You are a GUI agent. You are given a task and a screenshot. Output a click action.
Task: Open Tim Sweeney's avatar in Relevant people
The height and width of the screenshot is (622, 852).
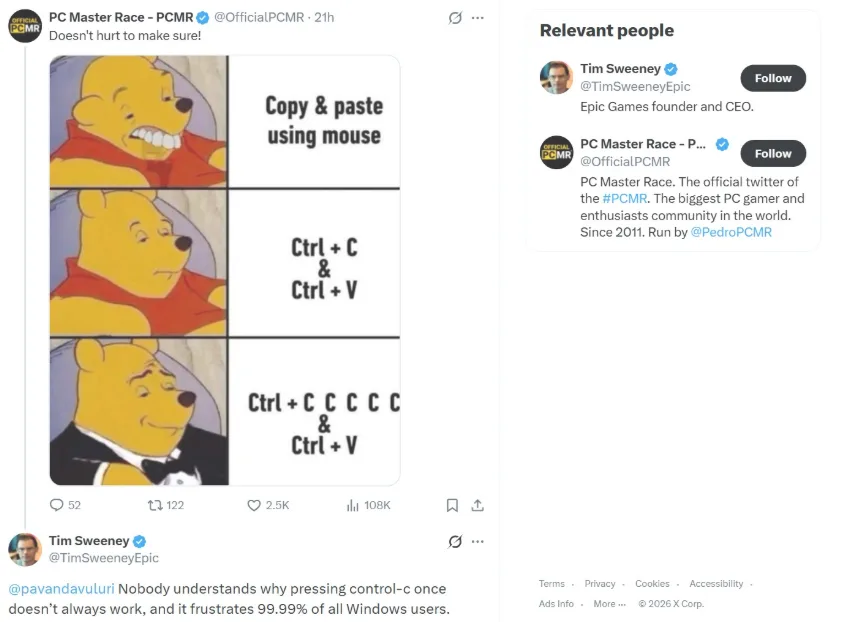click(556, 78)
